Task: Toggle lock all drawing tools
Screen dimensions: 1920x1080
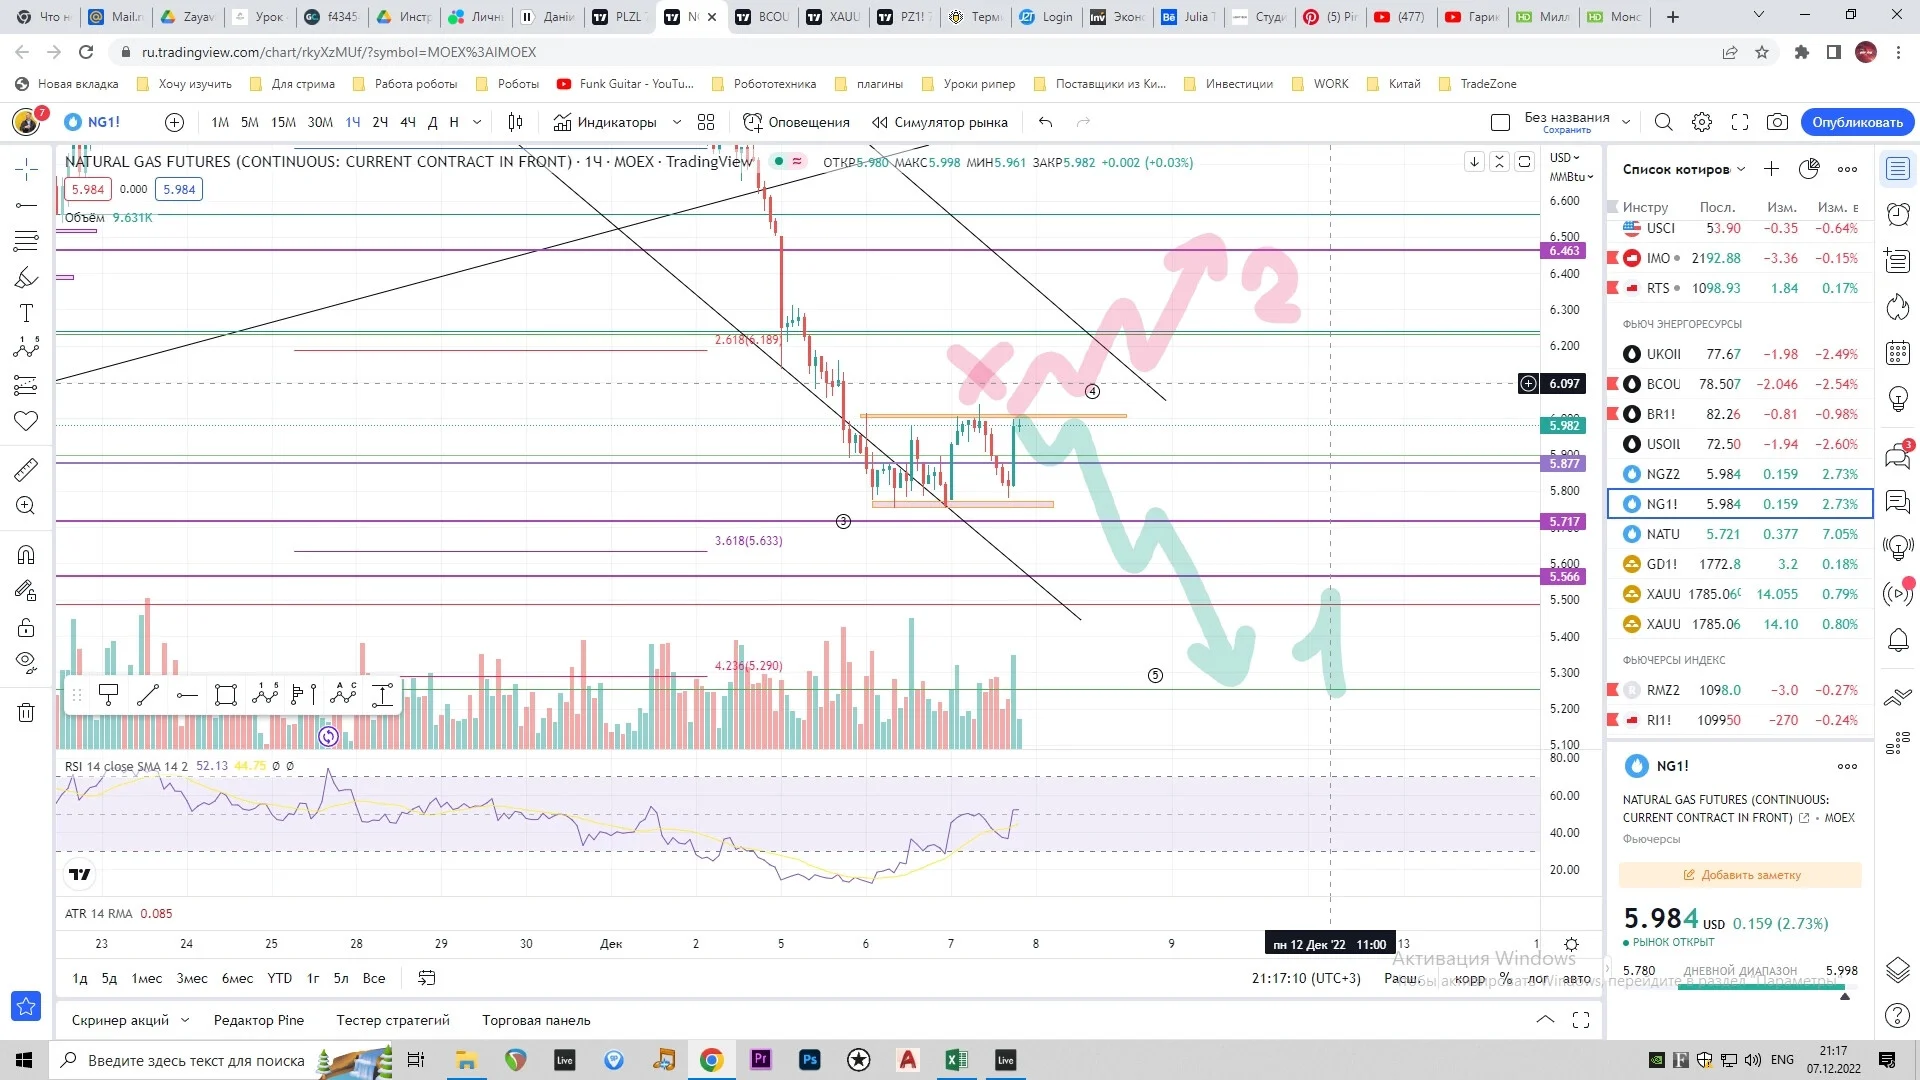Action: click(x=26, y=628)
